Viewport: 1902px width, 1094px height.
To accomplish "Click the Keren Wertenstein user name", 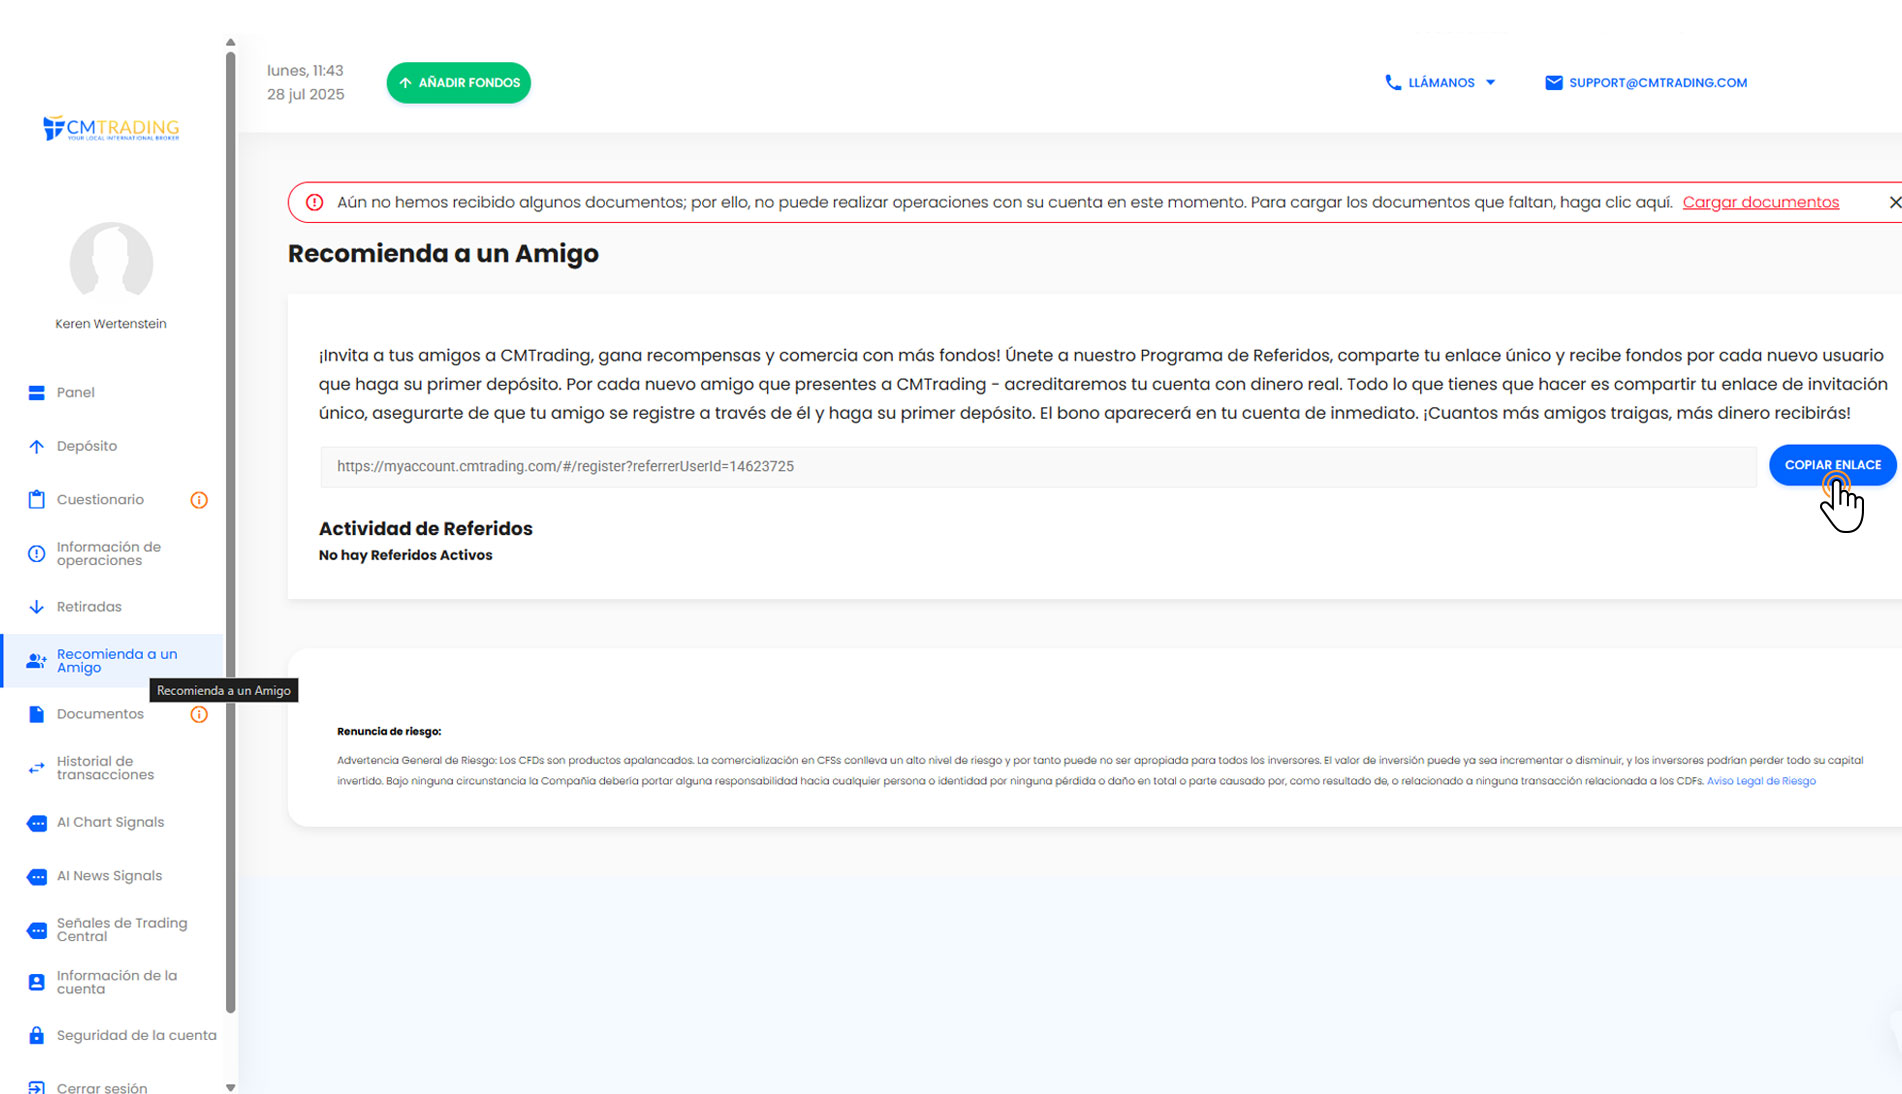I will click(111, 324).
